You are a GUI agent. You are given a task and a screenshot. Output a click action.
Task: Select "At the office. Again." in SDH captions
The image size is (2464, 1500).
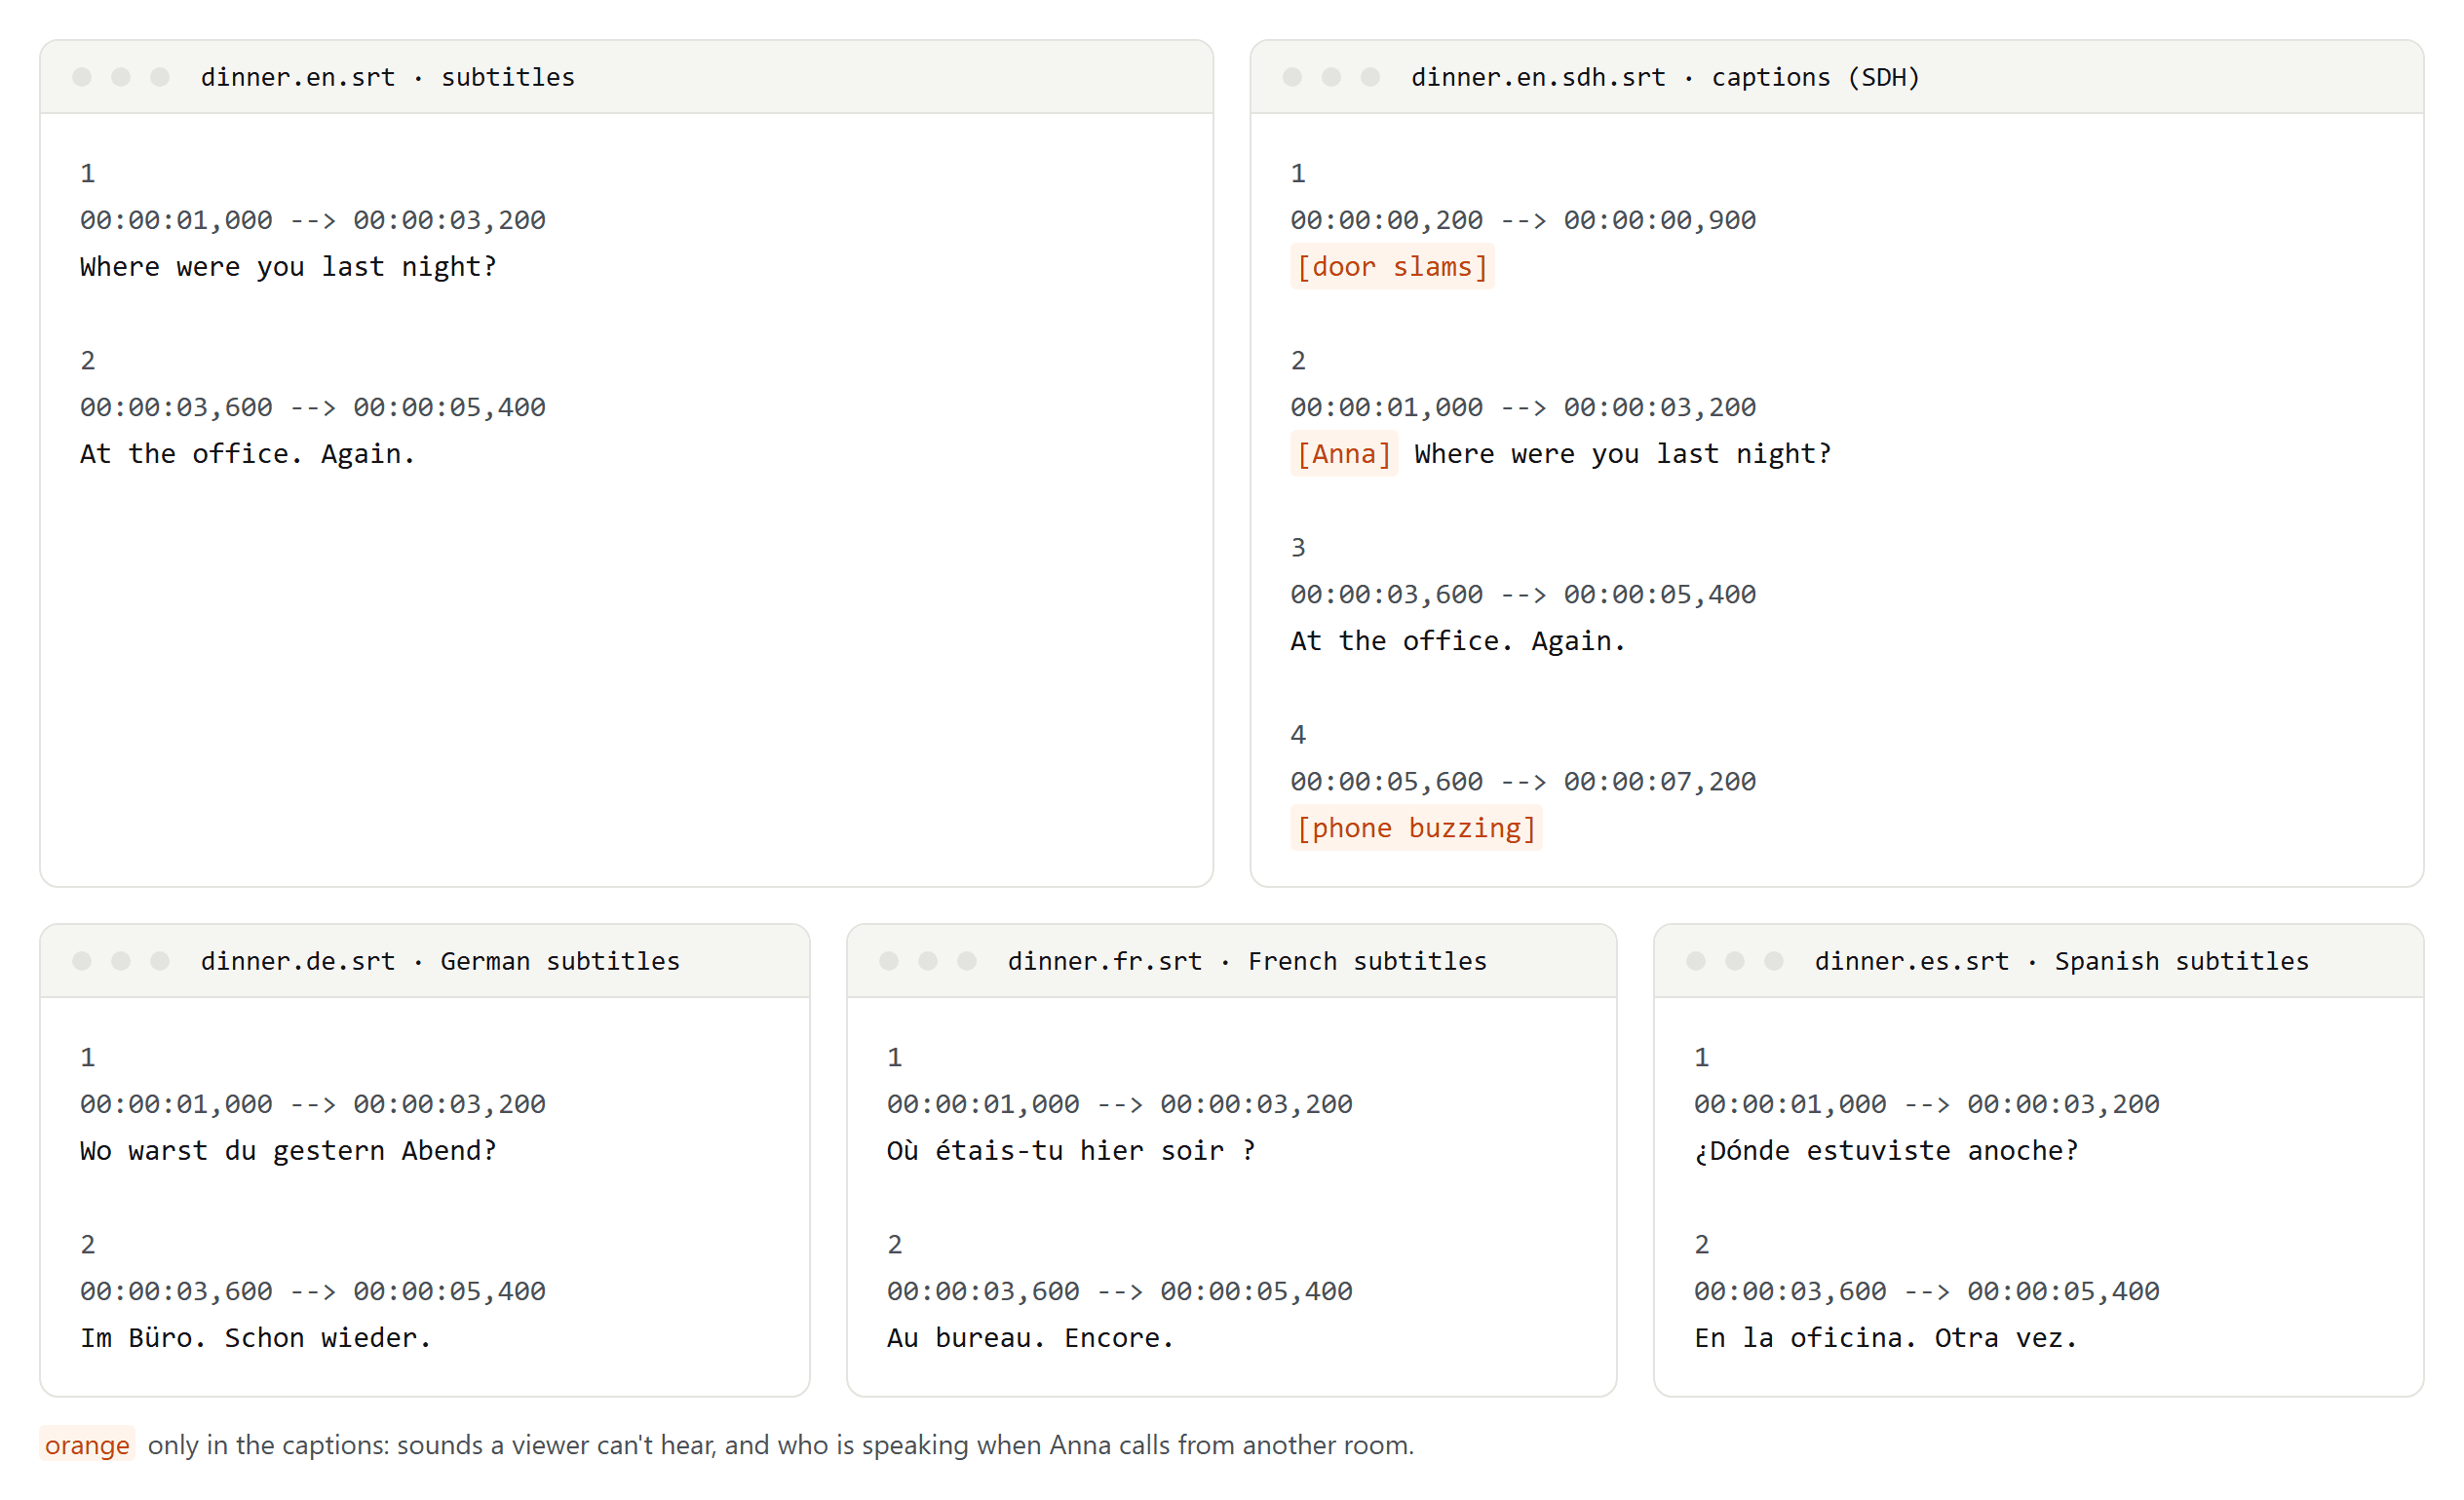1458,641
